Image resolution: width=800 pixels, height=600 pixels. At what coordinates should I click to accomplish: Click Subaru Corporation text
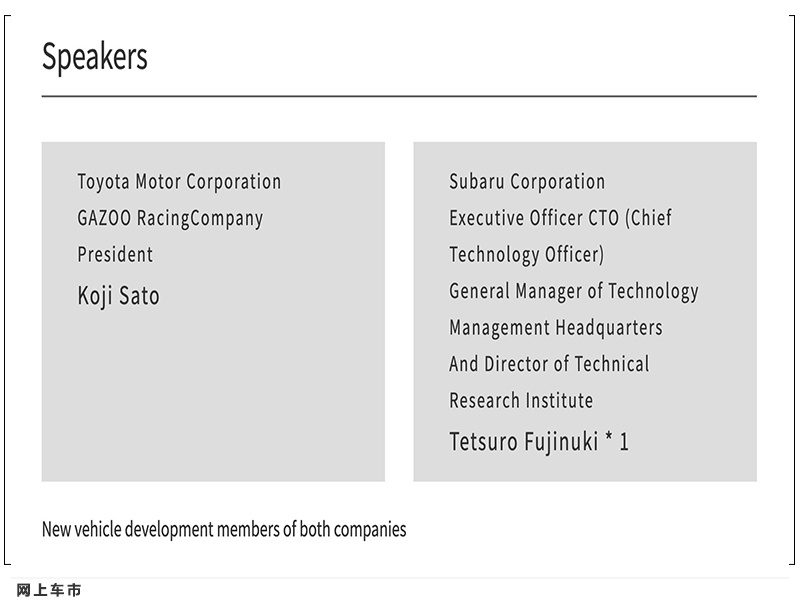(x=527, y=182)
